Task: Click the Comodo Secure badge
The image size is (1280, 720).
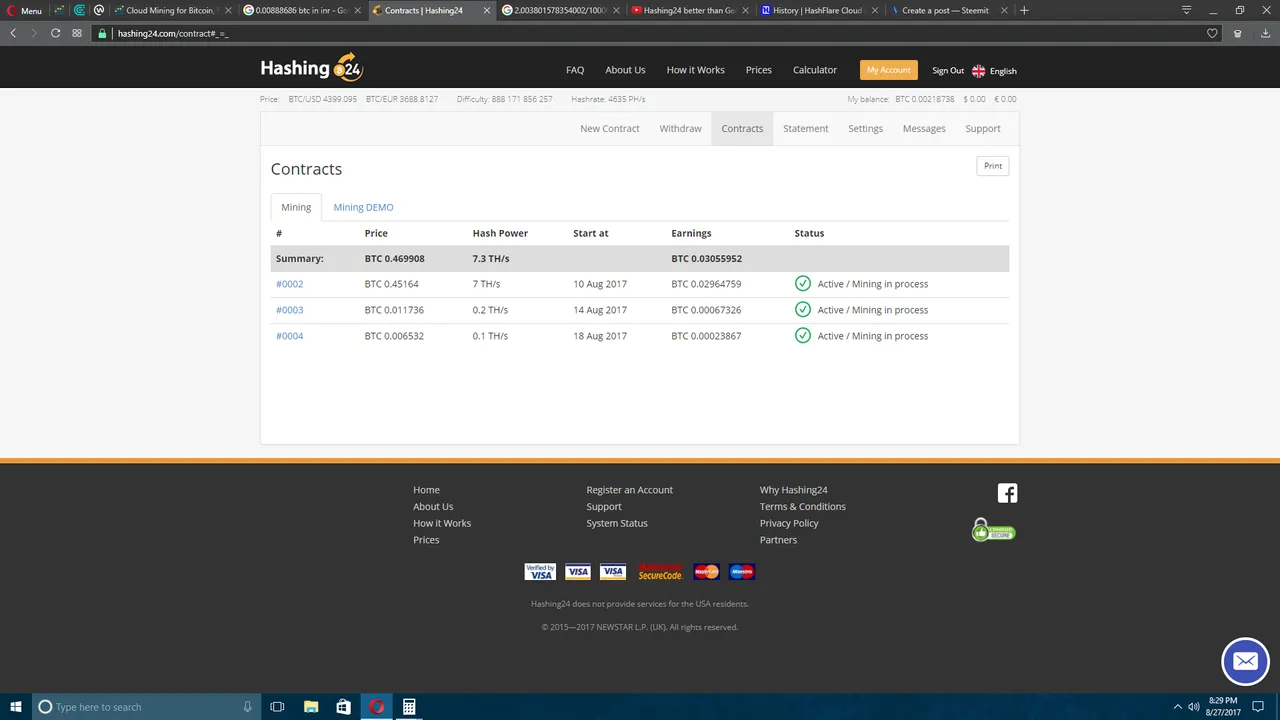Action: (993, 530)
